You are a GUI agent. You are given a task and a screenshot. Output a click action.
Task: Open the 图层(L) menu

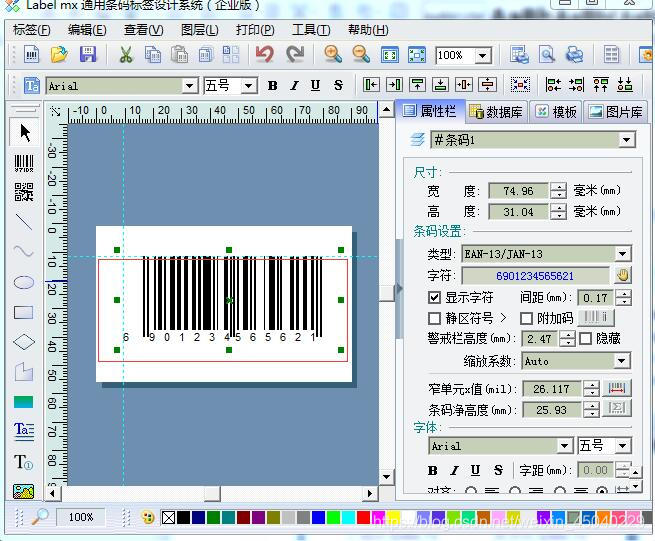pyautogui.click(x=200, y=30)
